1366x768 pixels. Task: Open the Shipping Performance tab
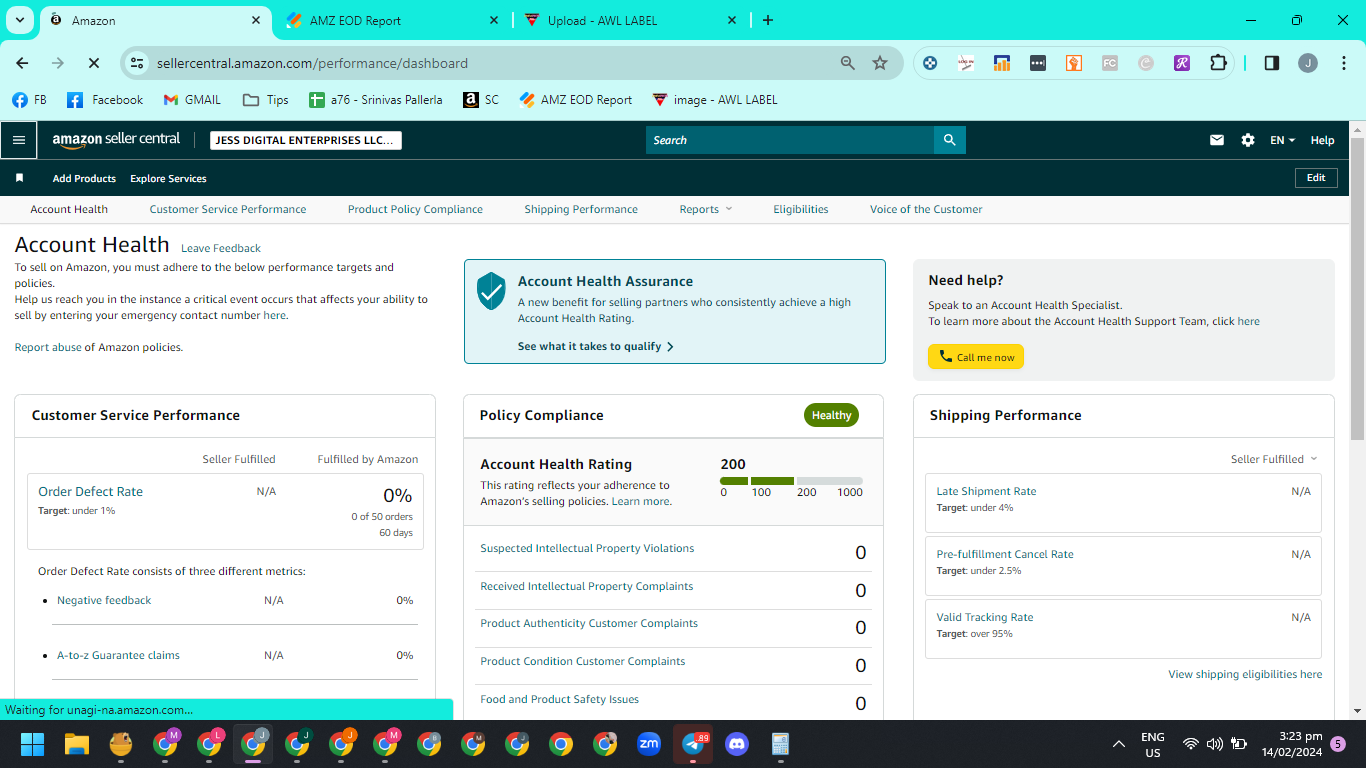581,209
